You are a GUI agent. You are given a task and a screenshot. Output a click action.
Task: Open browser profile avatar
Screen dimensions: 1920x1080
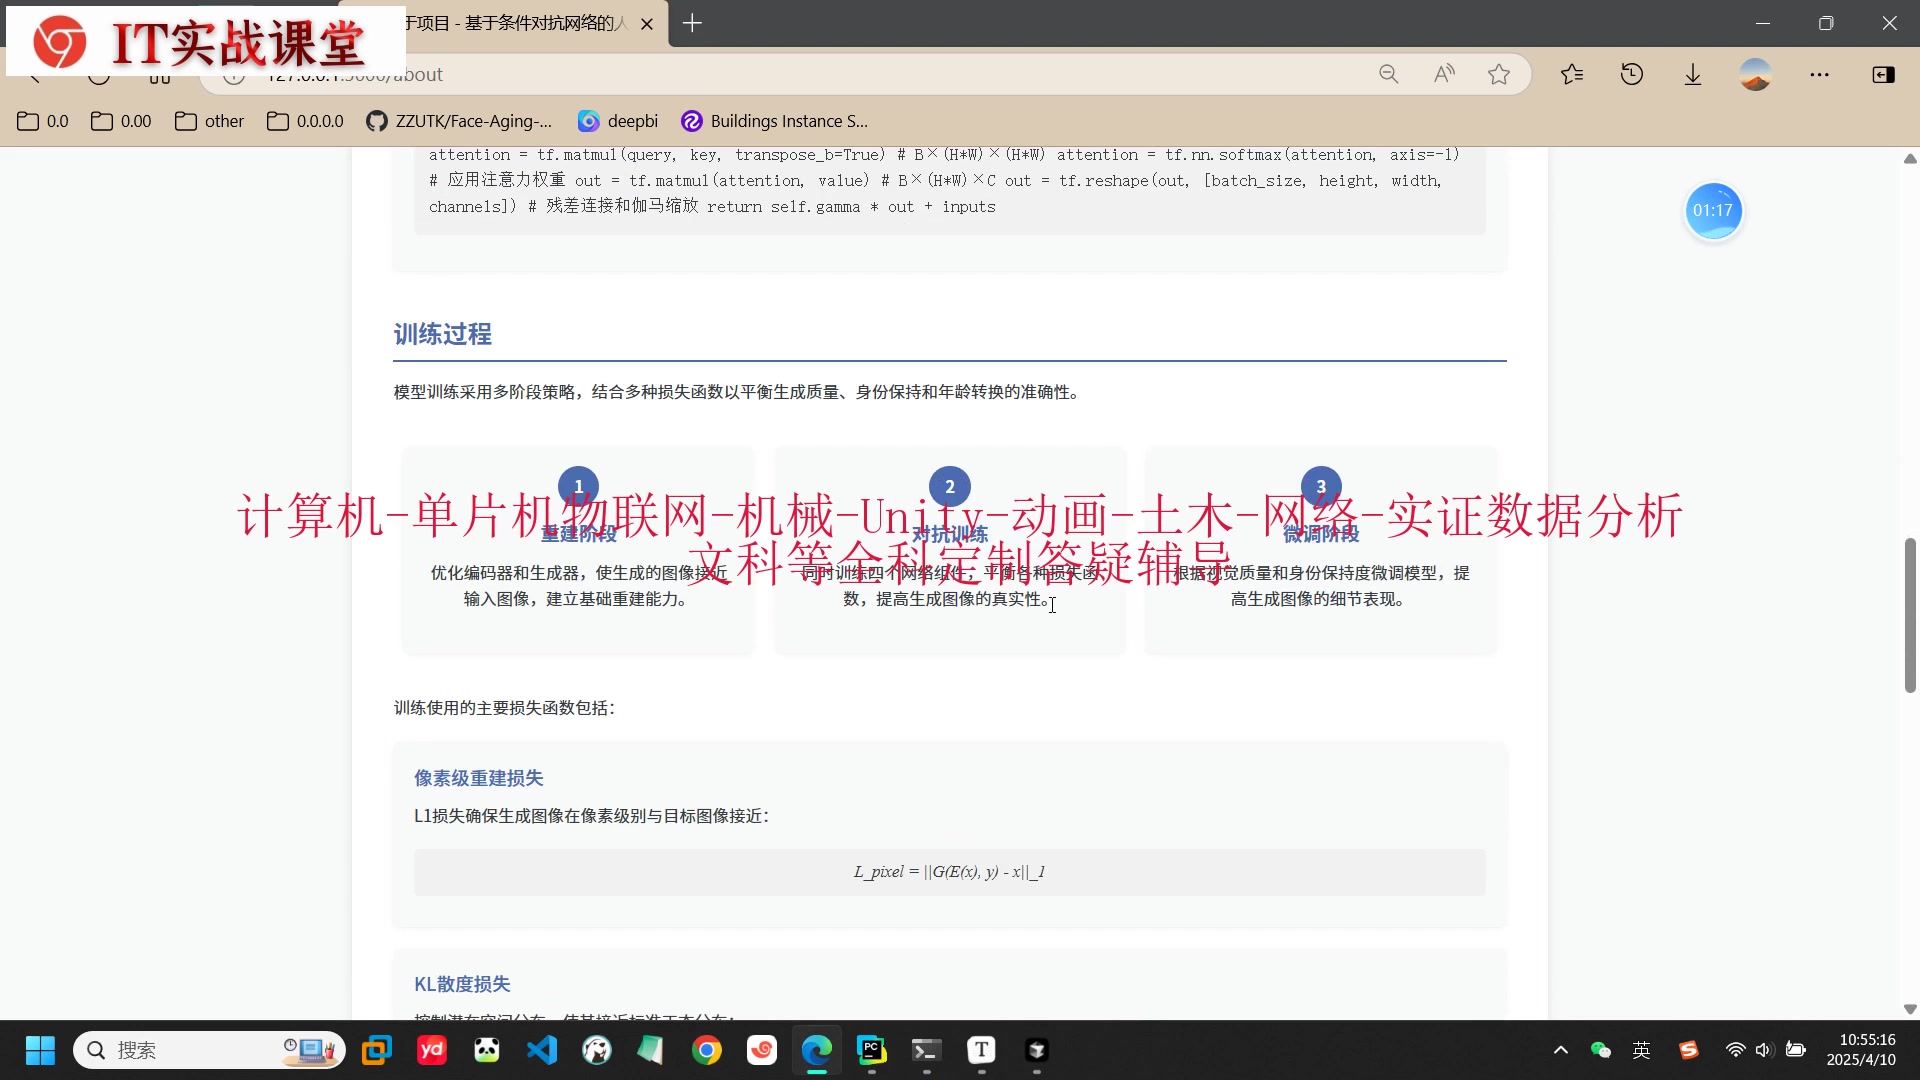pyautogui.click(x=1755, y=74)
